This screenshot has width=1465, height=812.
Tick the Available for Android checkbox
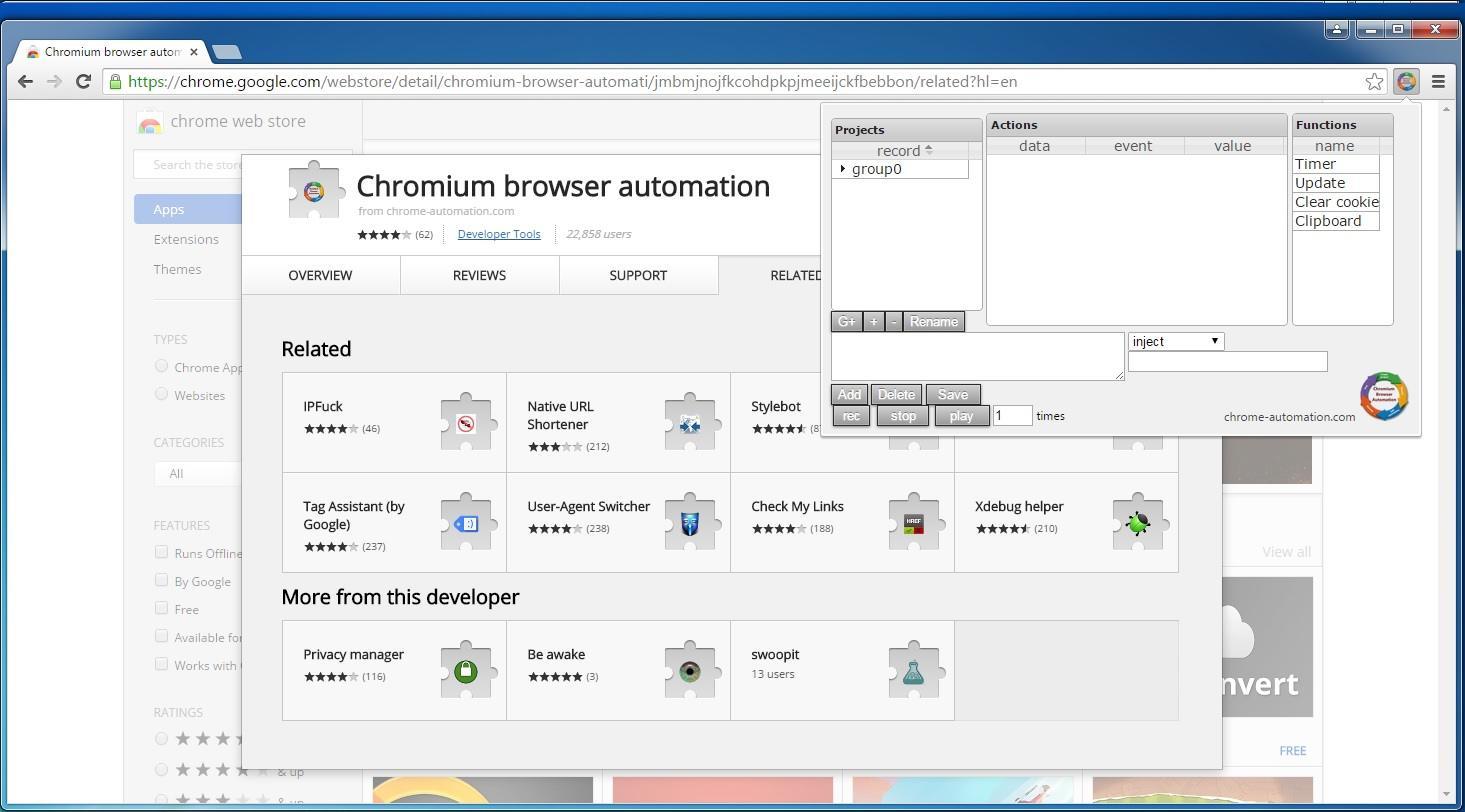point(161,636)
